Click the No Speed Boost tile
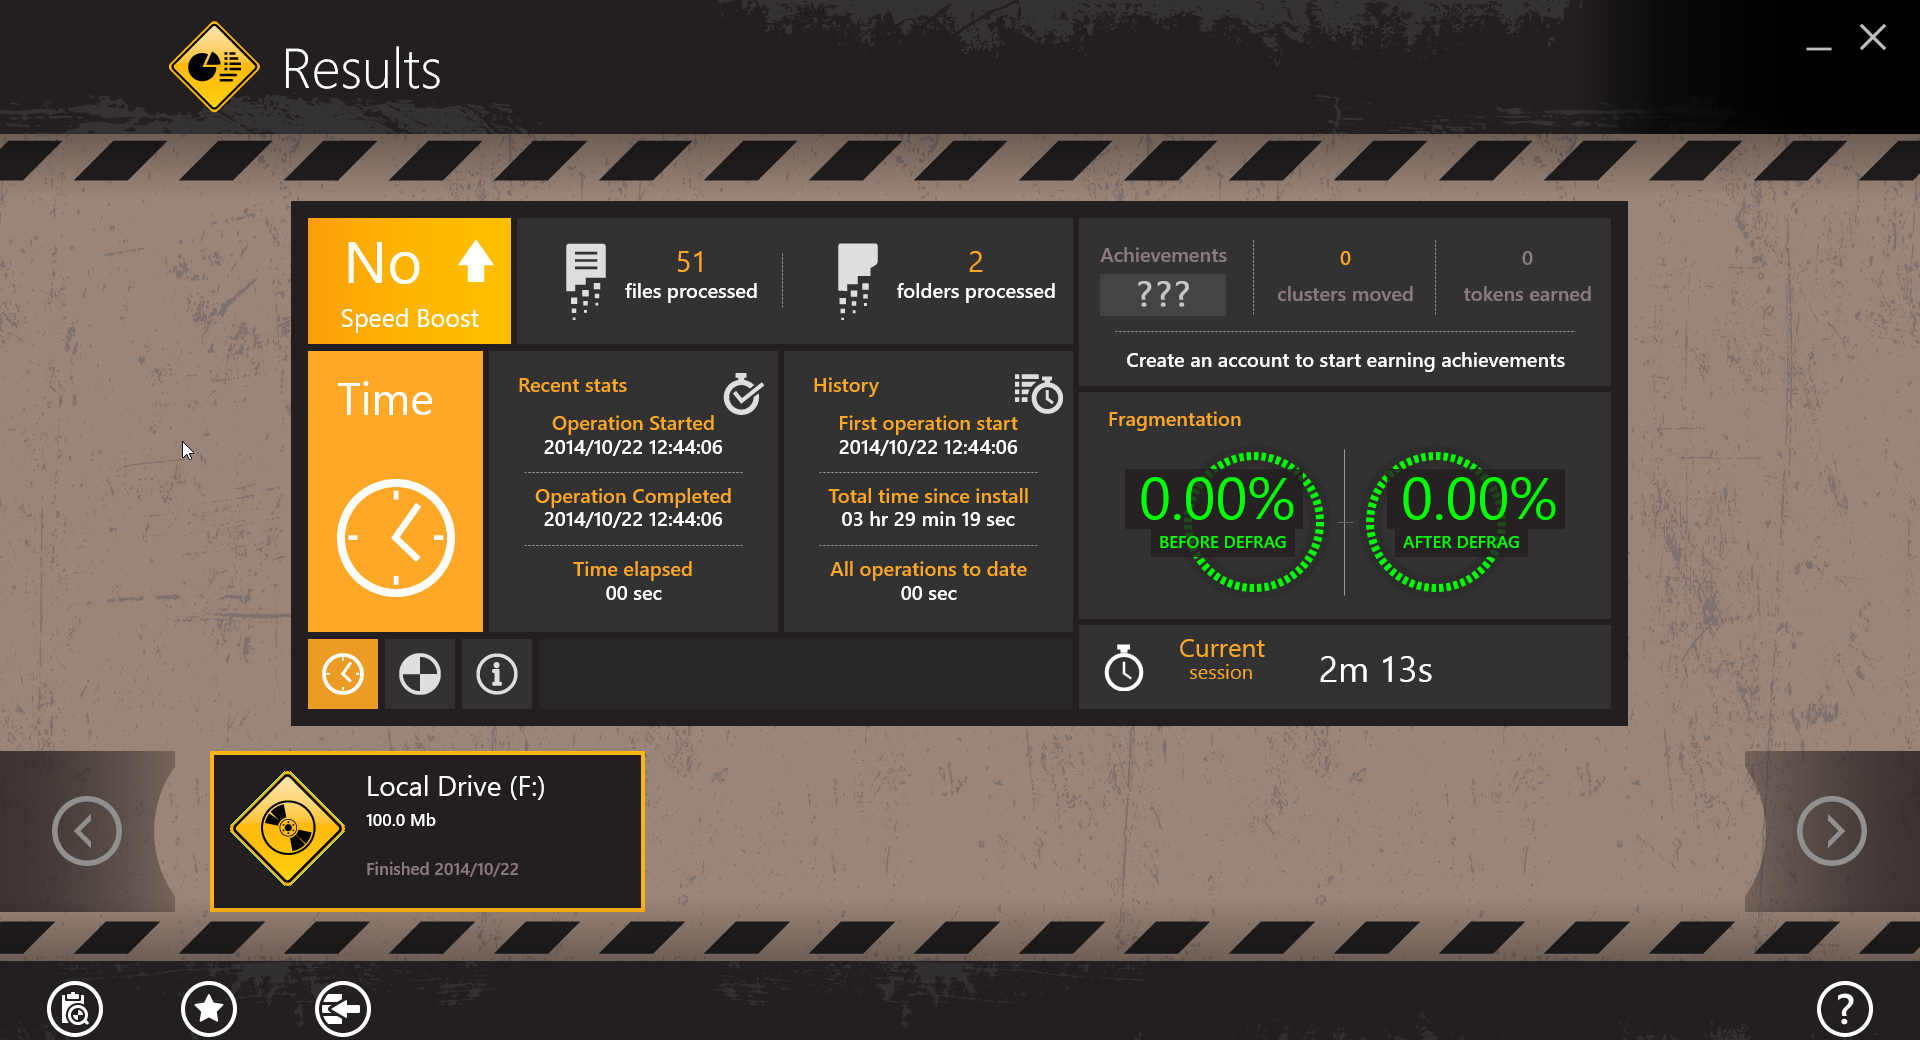The height and width of the screenshot is (1040, 1920). [x=409, y=281]
